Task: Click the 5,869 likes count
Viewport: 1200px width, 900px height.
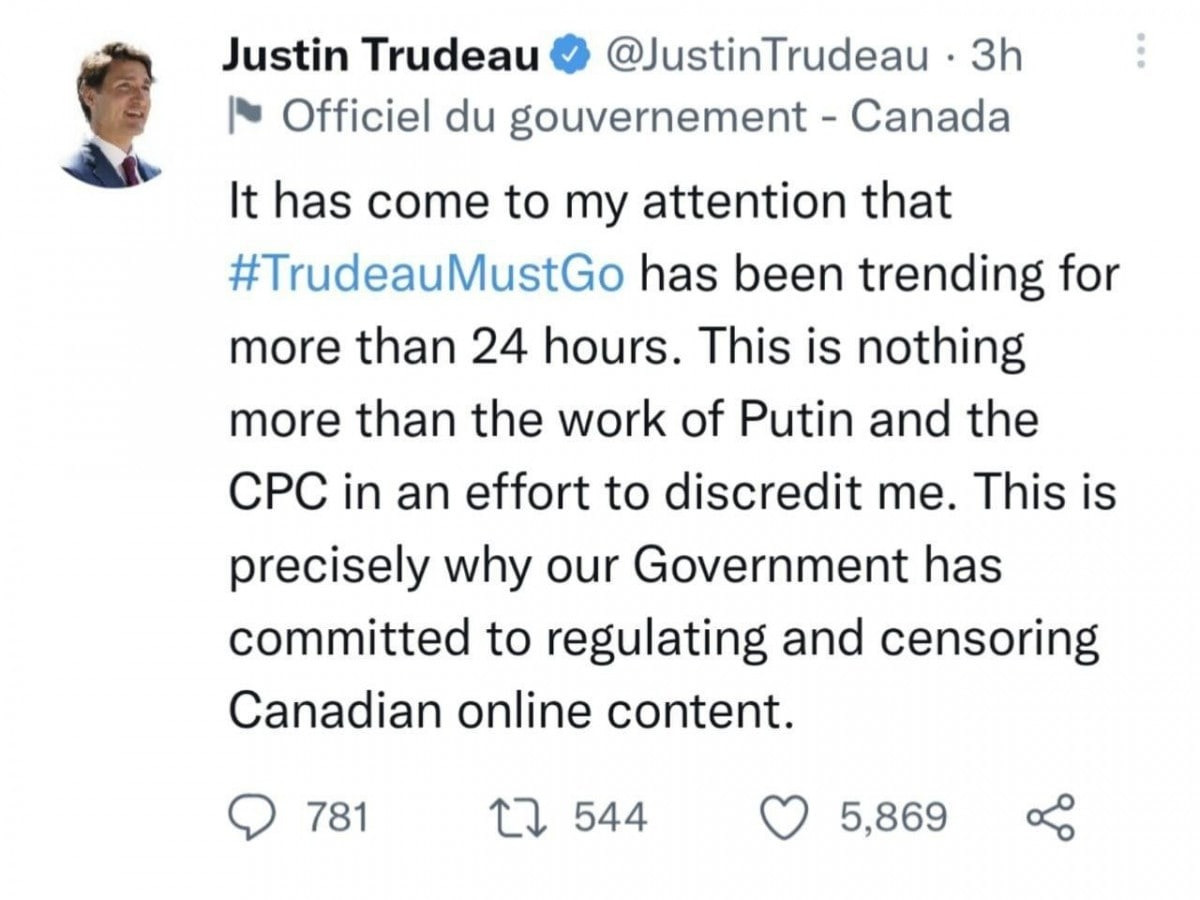Action: 893,818
